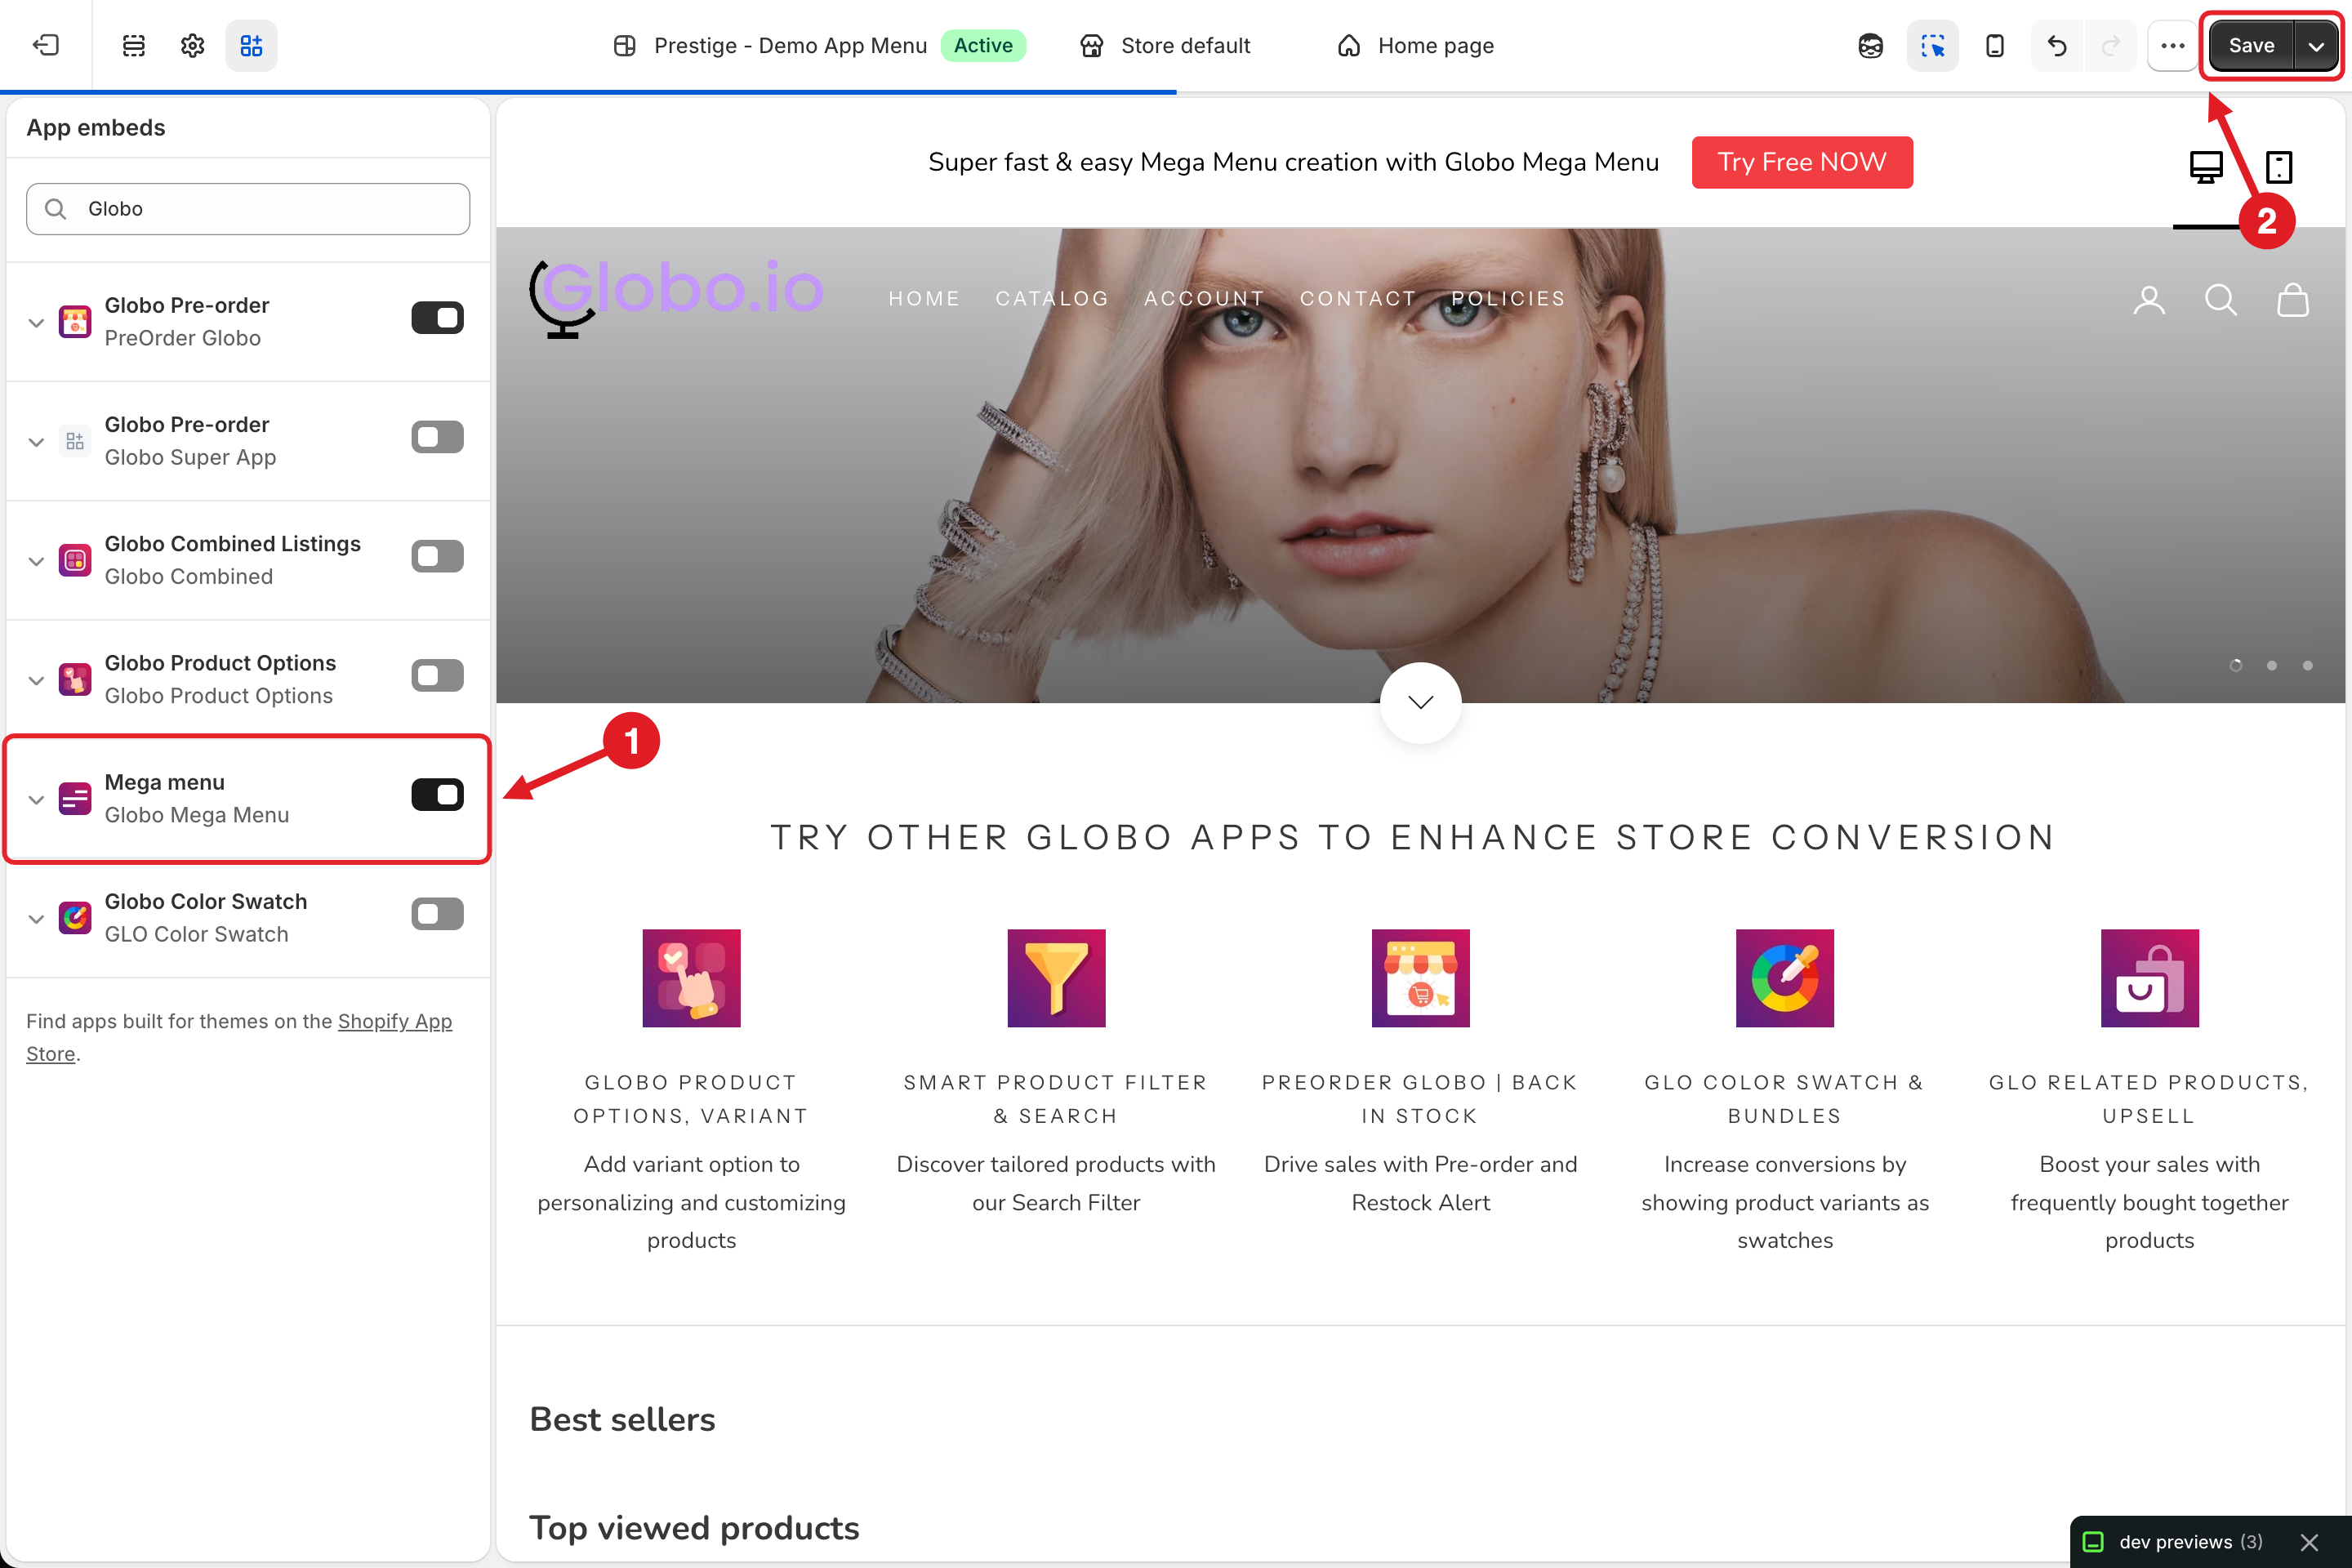The height and width of the screenshot is (1568, 2352).
Task: Open the Home page template selector
Action: click(x=1415, y=45)
